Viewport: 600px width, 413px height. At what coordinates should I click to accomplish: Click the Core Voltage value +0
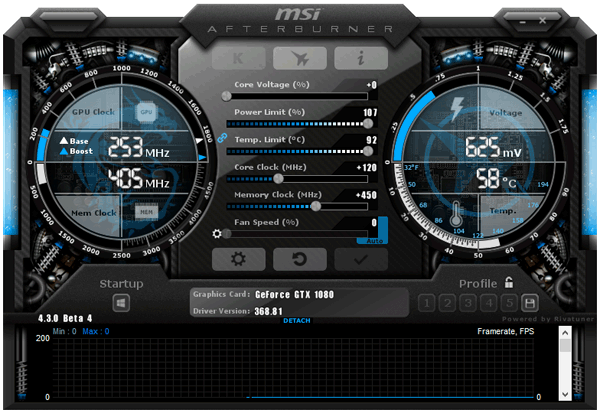[371, 85]
